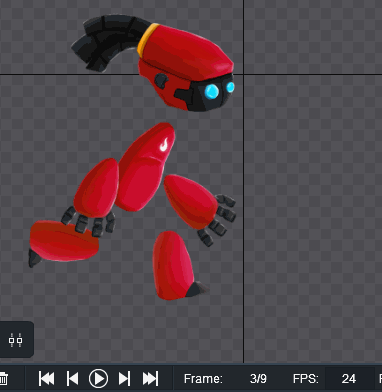This screenshot has width=382, height=392.
Task: Click the trash delete icon
Action: [3, 379]
